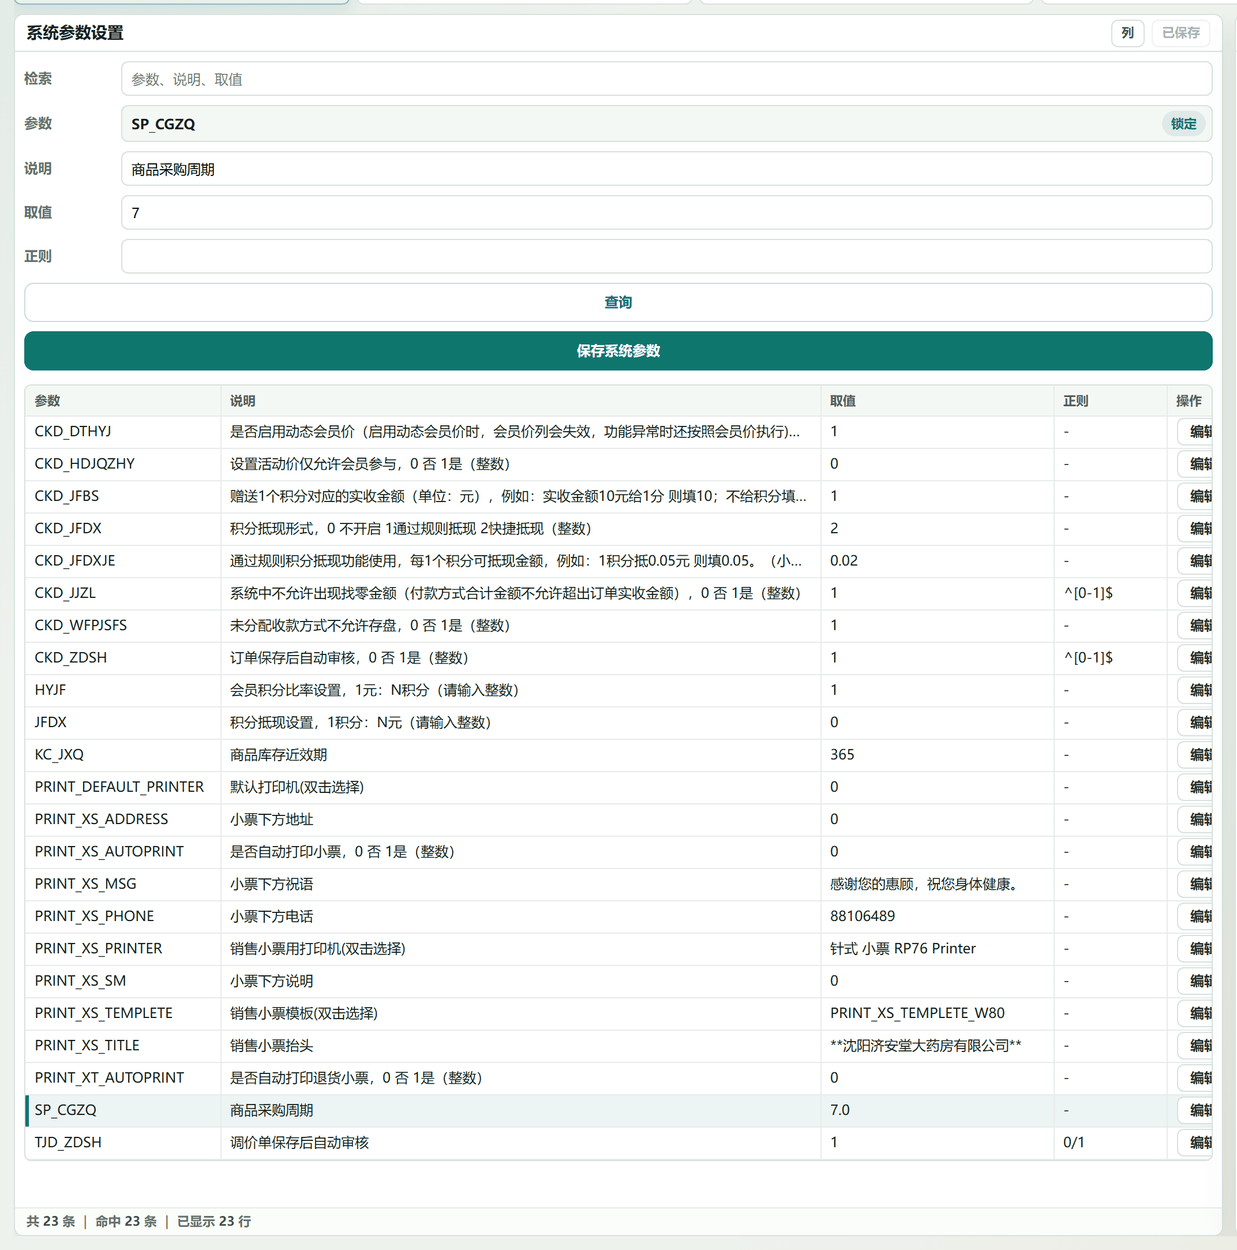This screenshot has width=1237, height=1250.
Task: Focus the 检索 search input field
Action: coord(666,79)
